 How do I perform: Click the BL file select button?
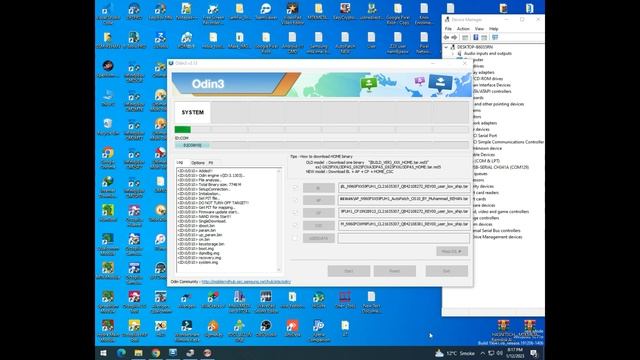318,188
